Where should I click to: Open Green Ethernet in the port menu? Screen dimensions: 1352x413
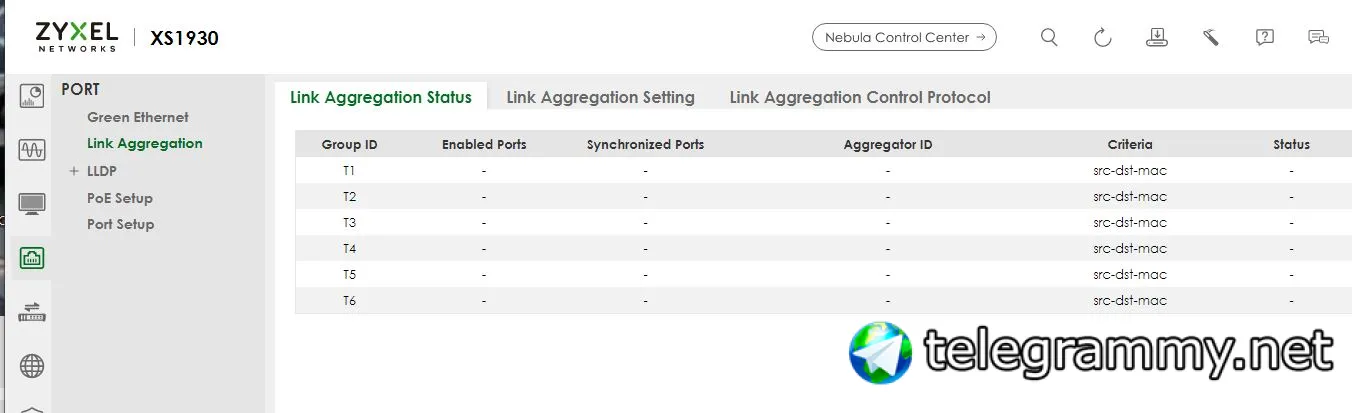pos(138,117)
